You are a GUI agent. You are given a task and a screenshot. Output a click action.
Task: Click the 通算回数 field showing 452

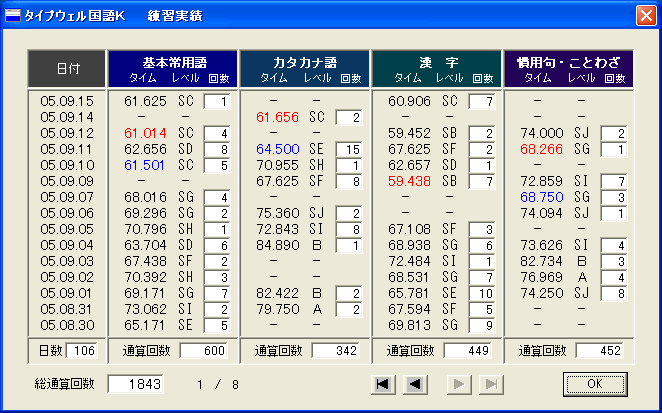599,351
